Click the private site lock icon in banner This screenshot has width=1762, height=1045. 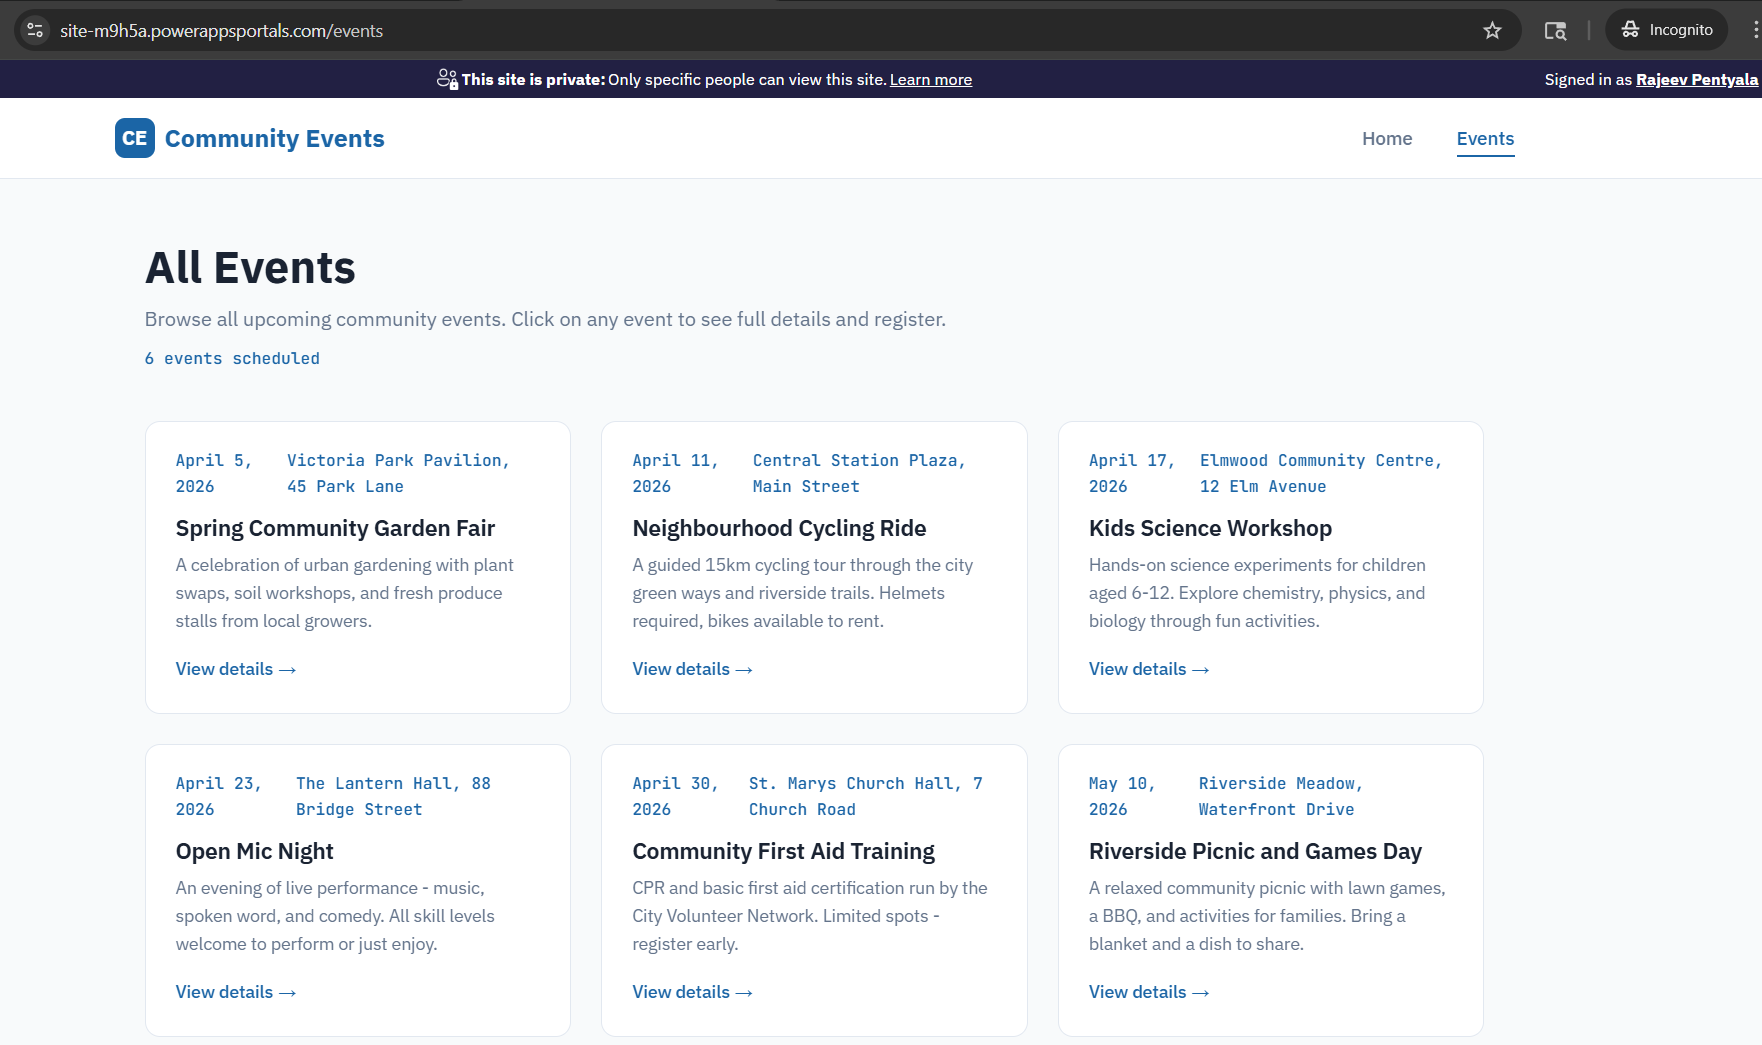(446, 79)
